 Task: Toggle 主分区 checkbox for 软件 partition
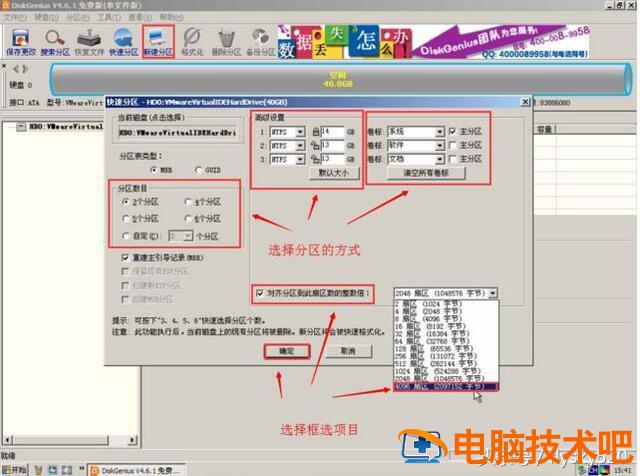point(452,145)
